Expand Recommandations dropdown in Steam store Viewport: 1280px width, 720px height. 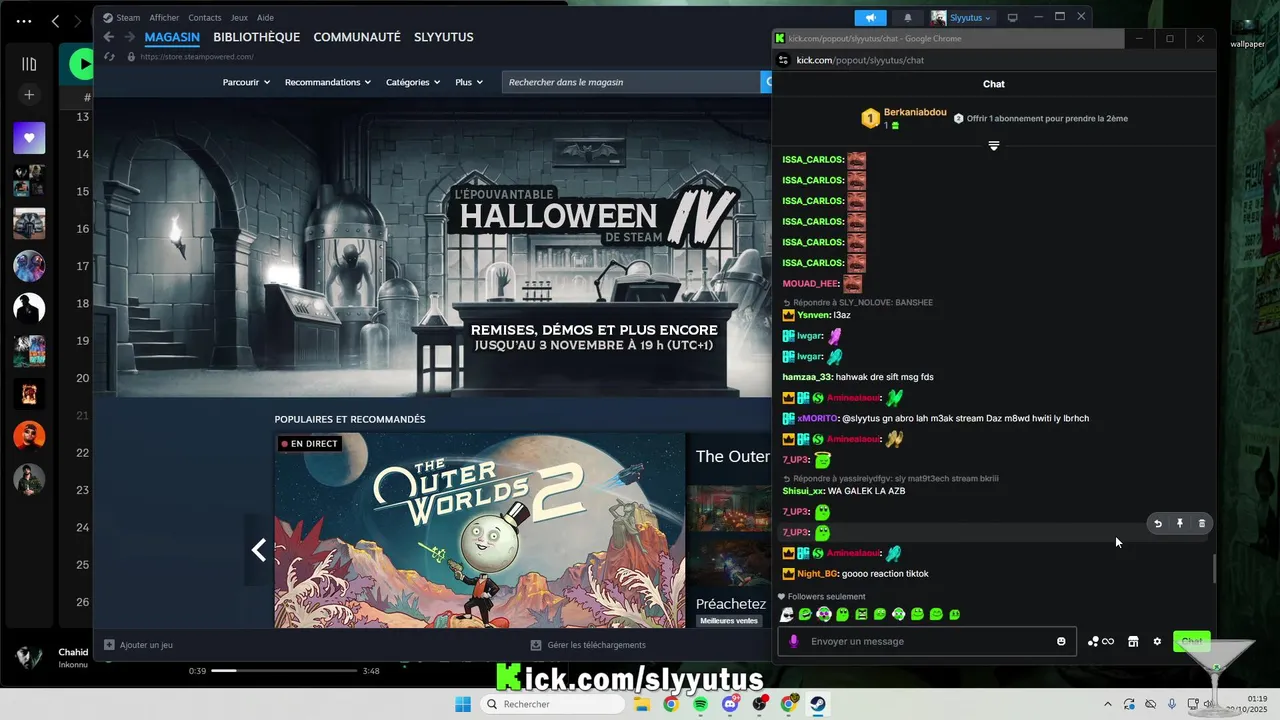(328, 82)
